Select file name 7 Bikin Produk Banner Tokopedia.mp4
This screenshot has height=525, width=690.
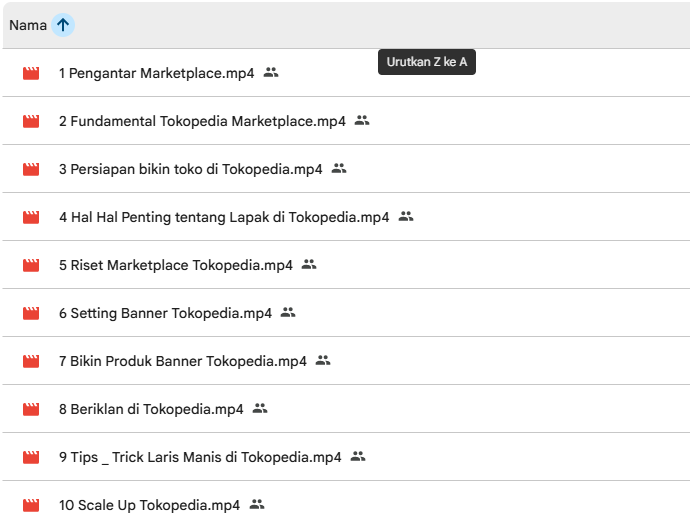(x=183, y=361)
